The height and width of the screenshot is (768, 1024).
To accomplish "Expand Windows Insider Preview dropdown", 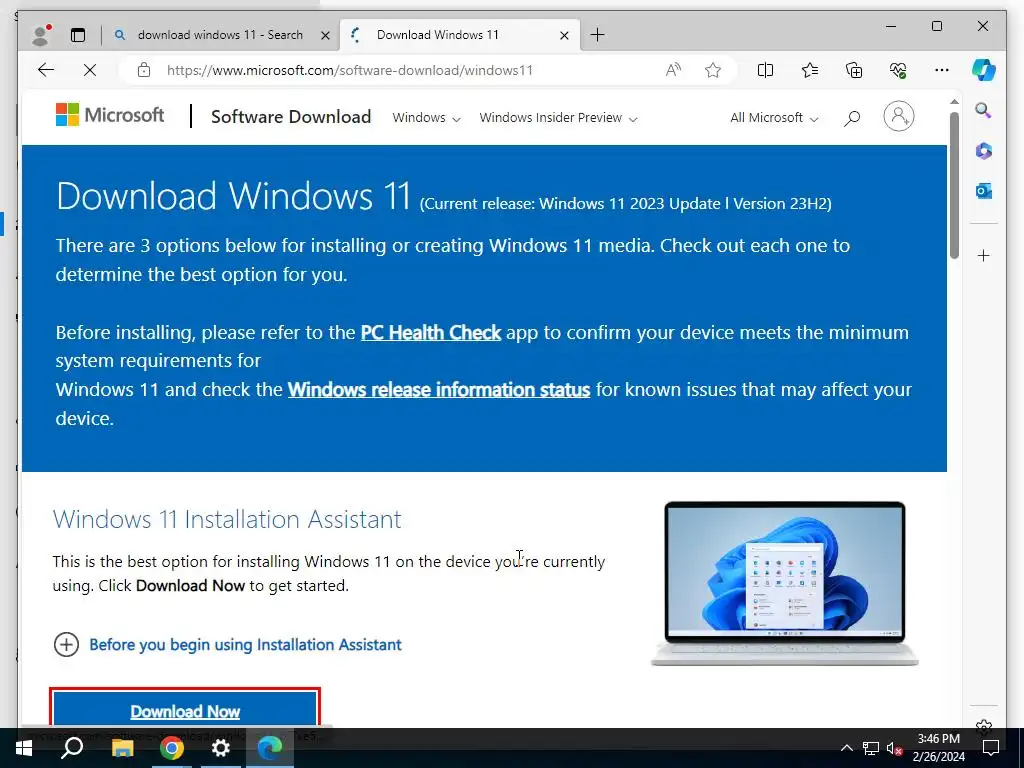I will [558, 118].
